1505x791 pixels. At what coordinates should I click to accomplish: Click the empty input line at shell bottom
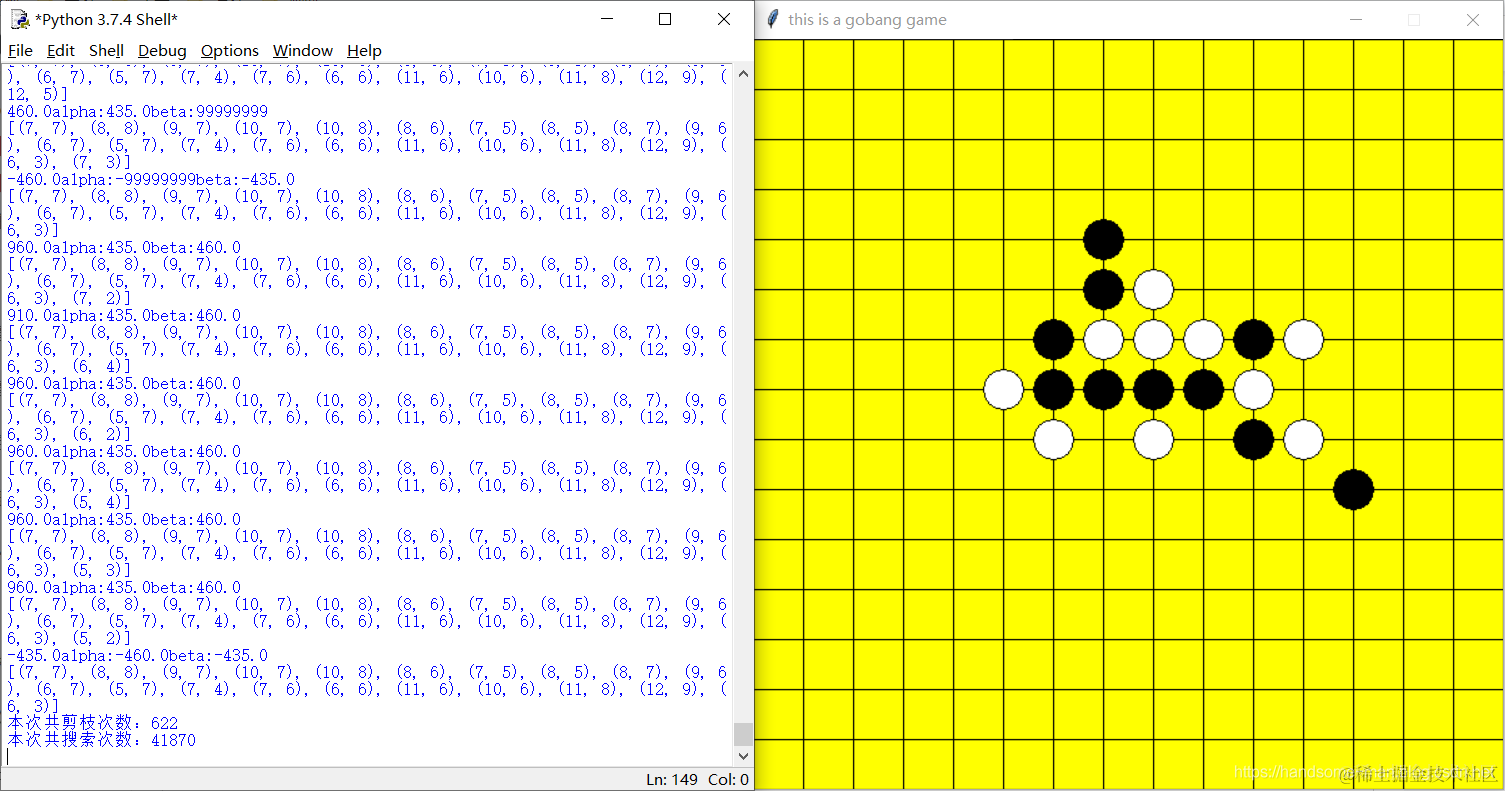pyautogui.click(x=368, y=757)
